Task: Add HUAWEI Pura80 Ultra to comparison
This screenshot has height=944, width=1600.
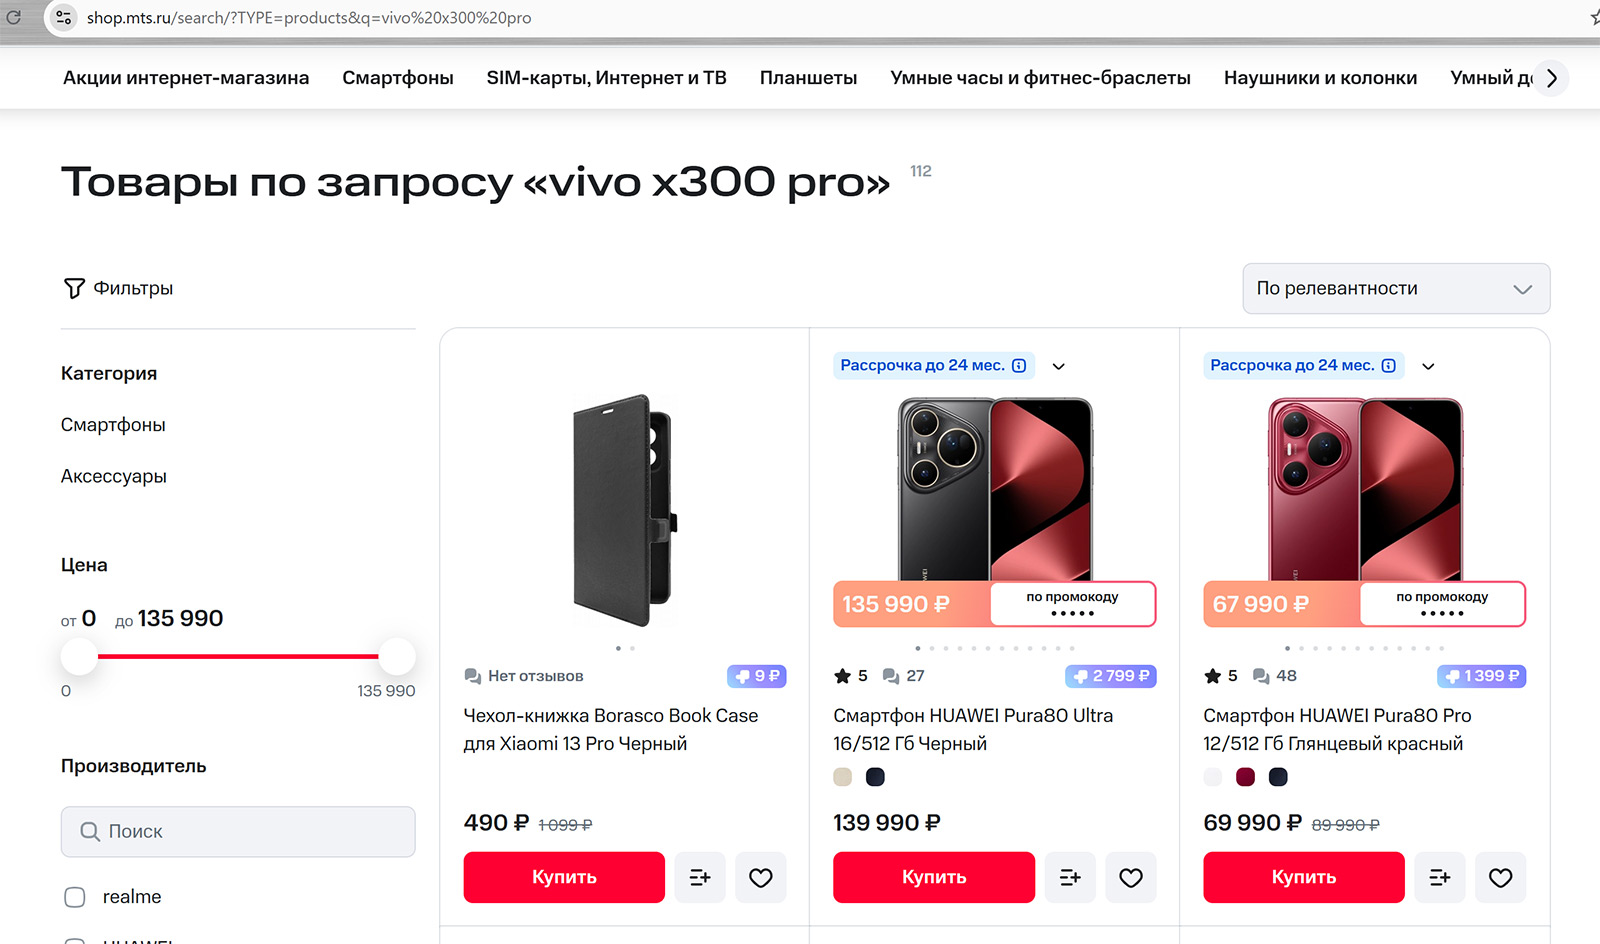Action: (1070, 877)
